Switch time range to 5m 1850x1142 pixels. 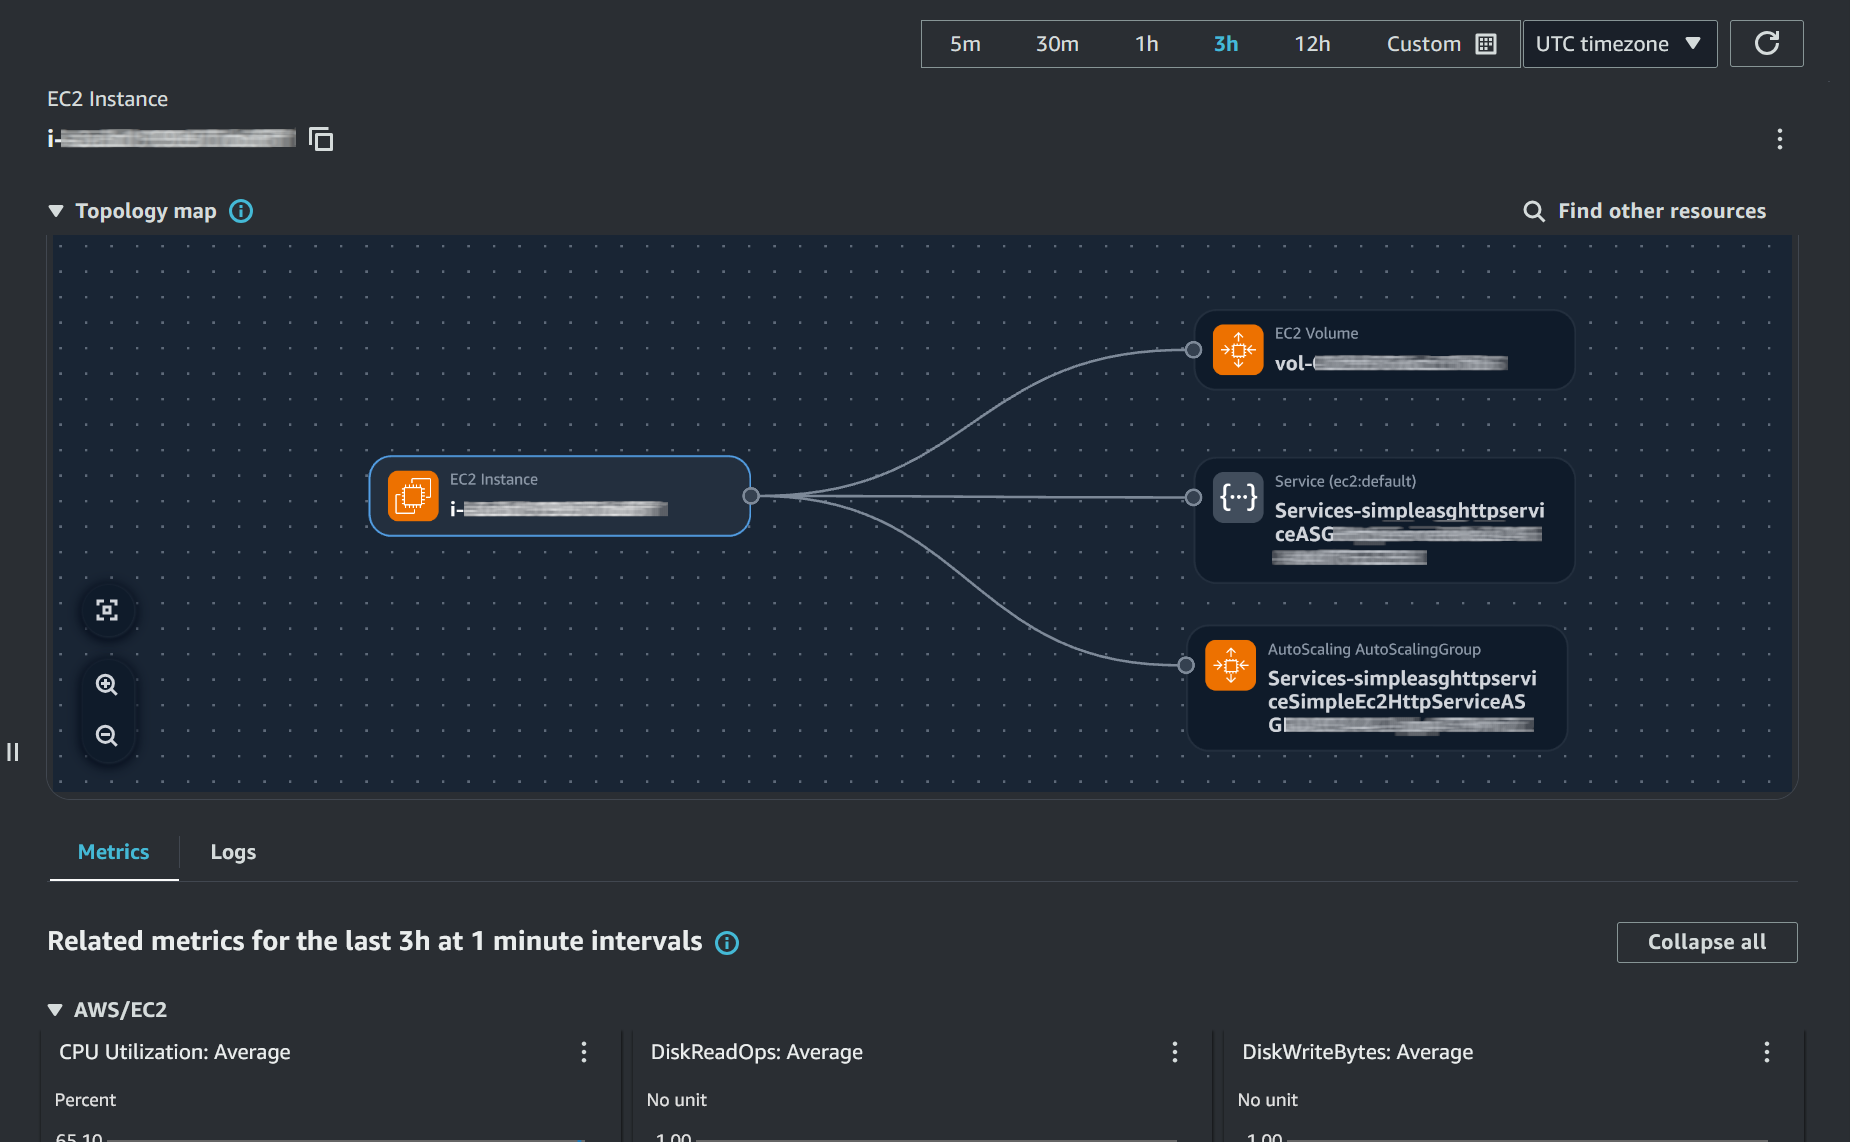click(x=965, y=43)
